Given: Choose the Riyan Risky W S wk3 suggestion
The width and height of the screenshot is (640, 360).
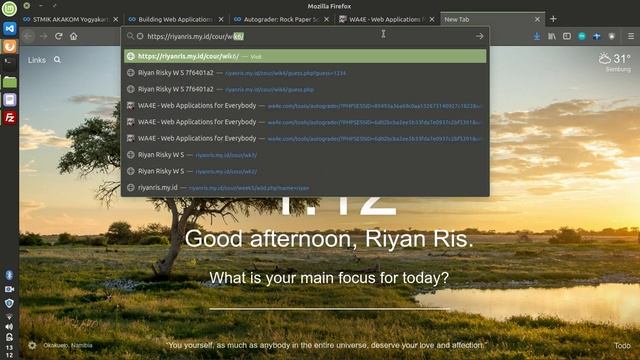Looking at the screenshot, I should tap(305, 155).
